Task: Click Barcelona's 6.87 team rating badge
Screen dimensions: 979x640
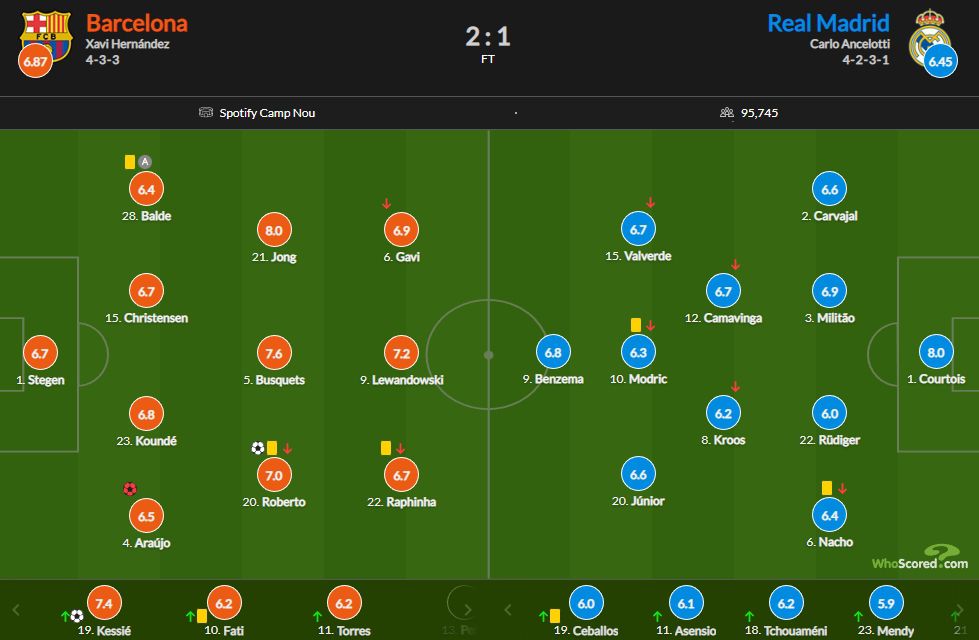Action: point(34,62)
